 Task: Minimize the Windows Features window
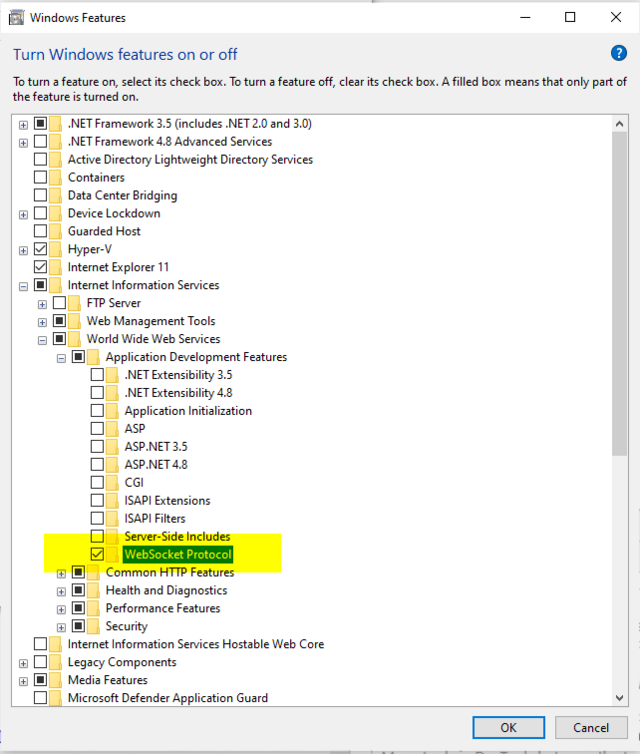coord(525,17)
